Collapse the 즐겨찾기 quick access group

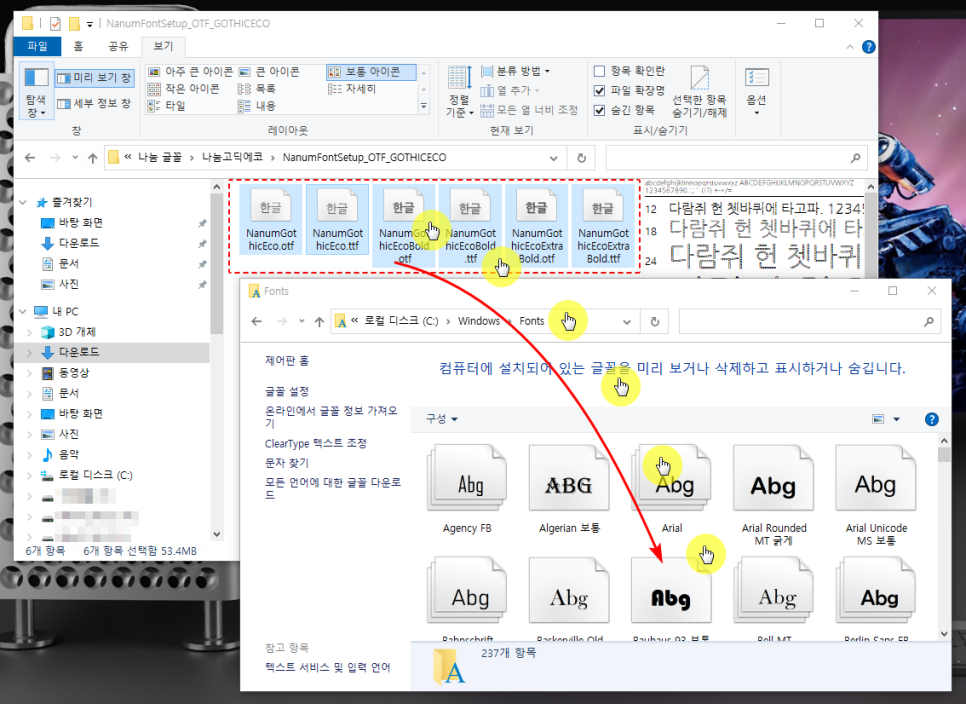[x=23, y=203]
